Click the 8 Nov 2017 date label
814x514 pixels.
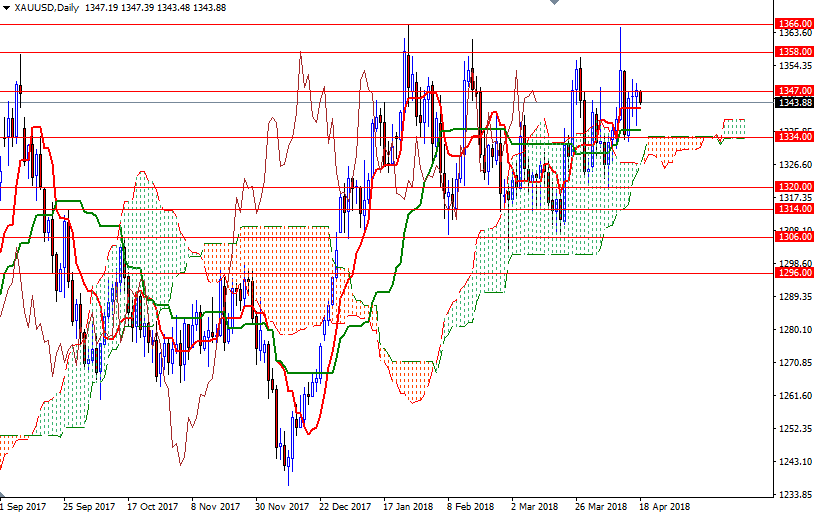tap(215, 506)
